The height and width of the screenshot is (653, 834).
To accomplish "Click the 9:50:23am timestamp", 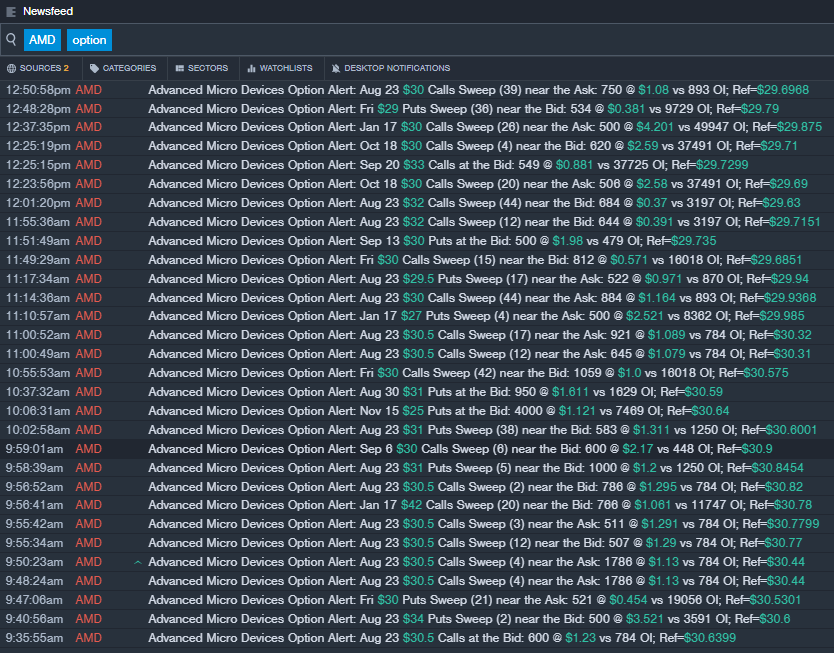I will [x=34, y=562].
